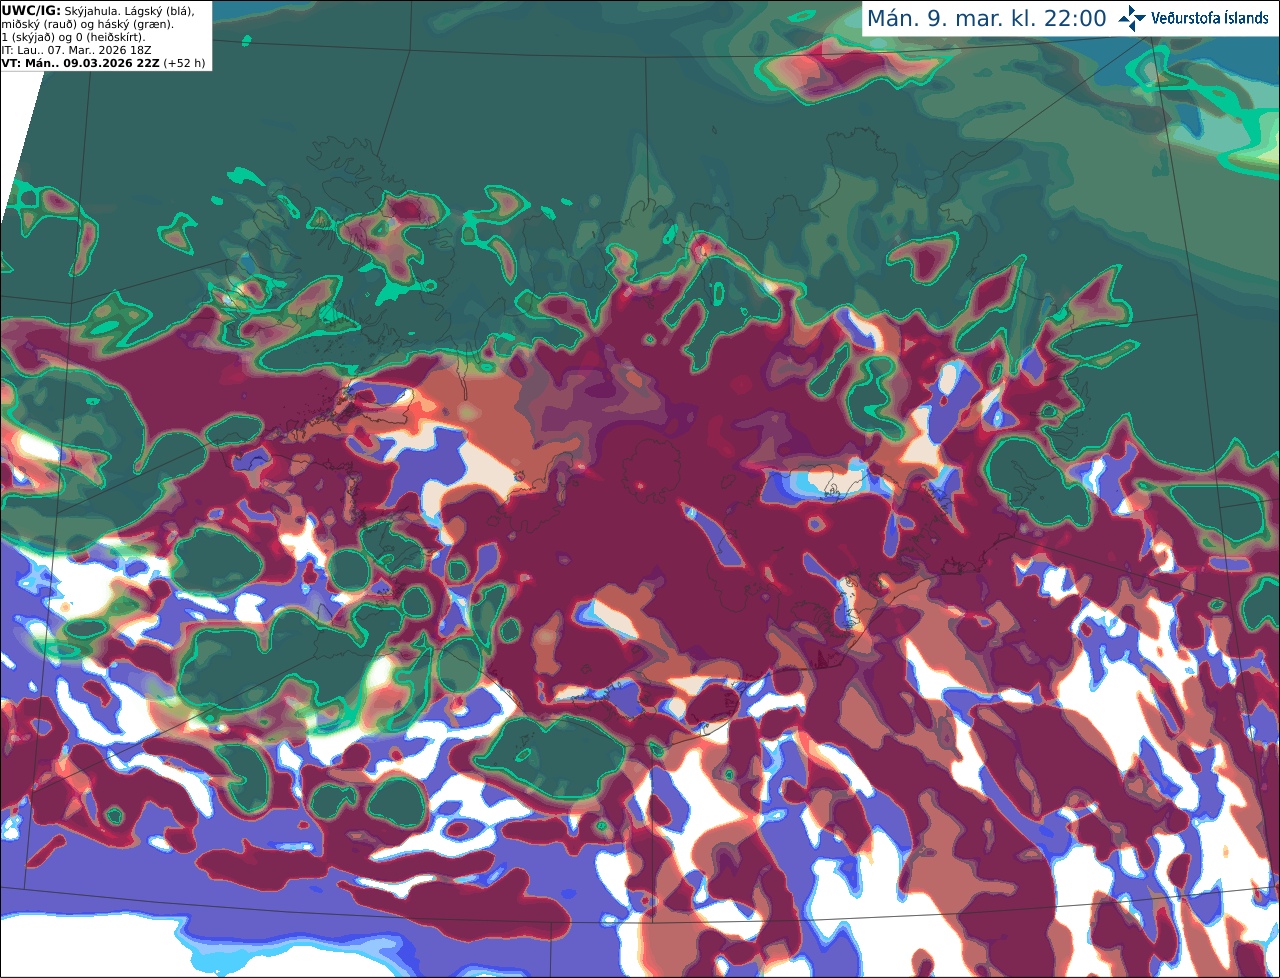Click the Veðurstofa Íslands logo icon

[x=1132, y=18]
